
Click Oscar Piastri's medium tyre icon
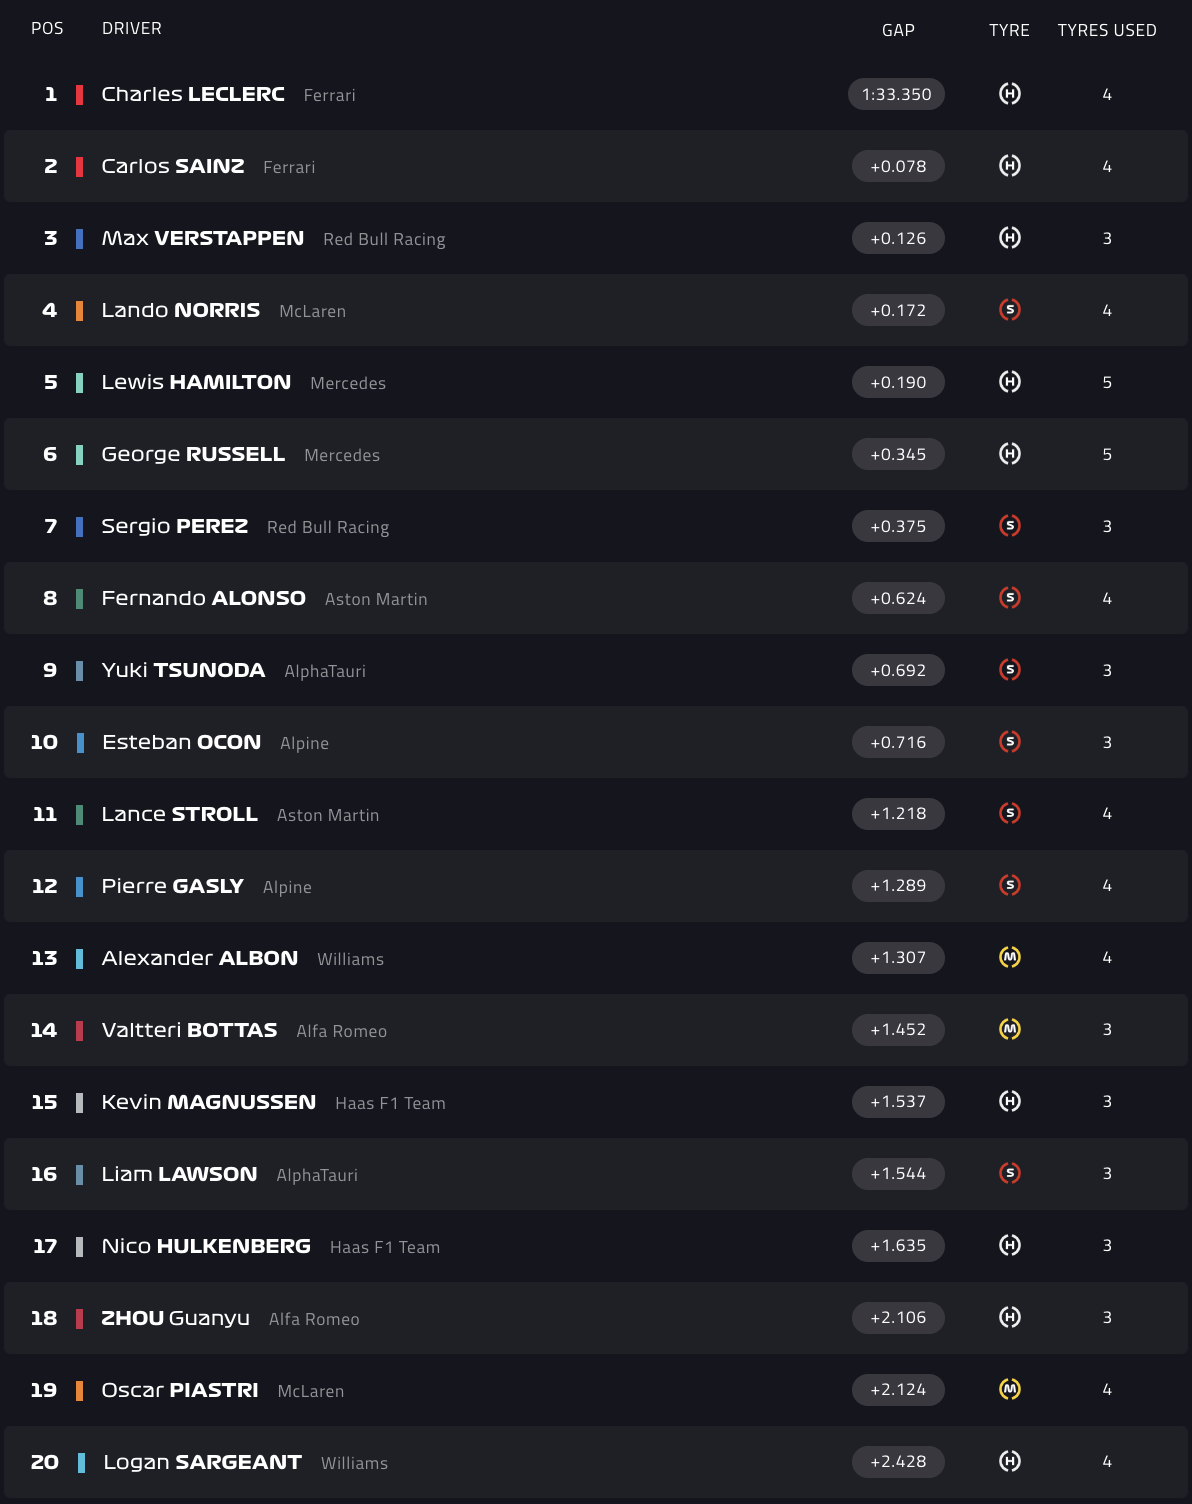tap(1010, 1389)
